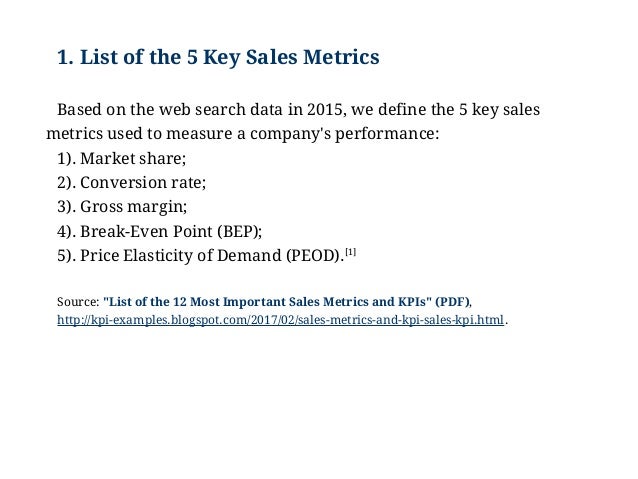Click the "Price Elasticity of Demand (PEOD)" item
The height and width of the screenshot is (479, 638).
click(x=212, y=256)
